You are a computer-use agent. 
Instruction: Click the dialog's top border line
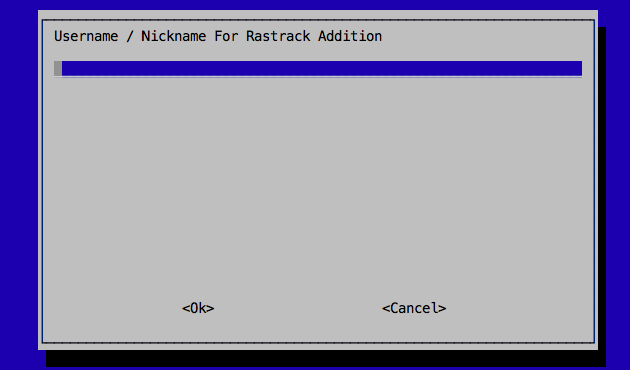point(318,20)
